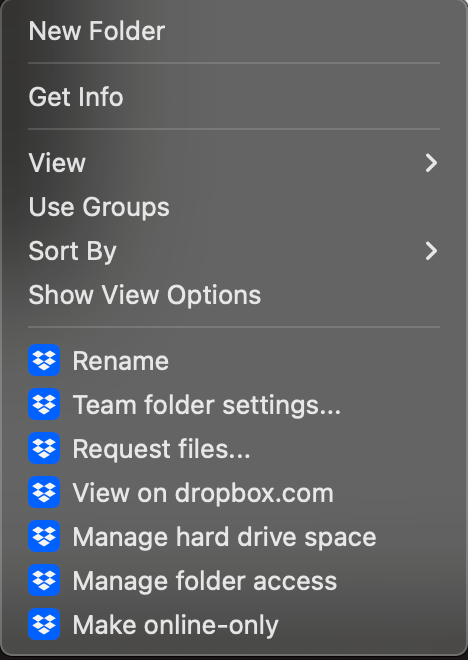Choose View on dropbox.com

pyautogui.click(x=234, y=492)
